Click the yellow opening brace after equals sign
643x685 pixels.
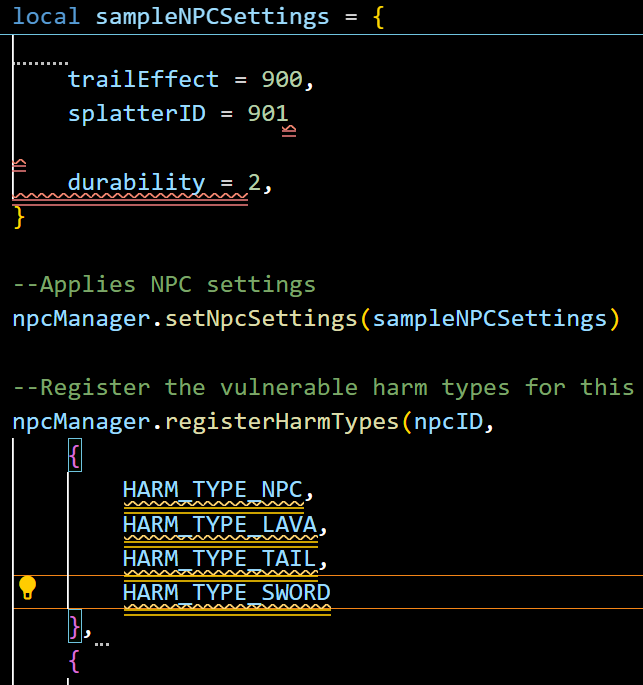tap(379, 17)
